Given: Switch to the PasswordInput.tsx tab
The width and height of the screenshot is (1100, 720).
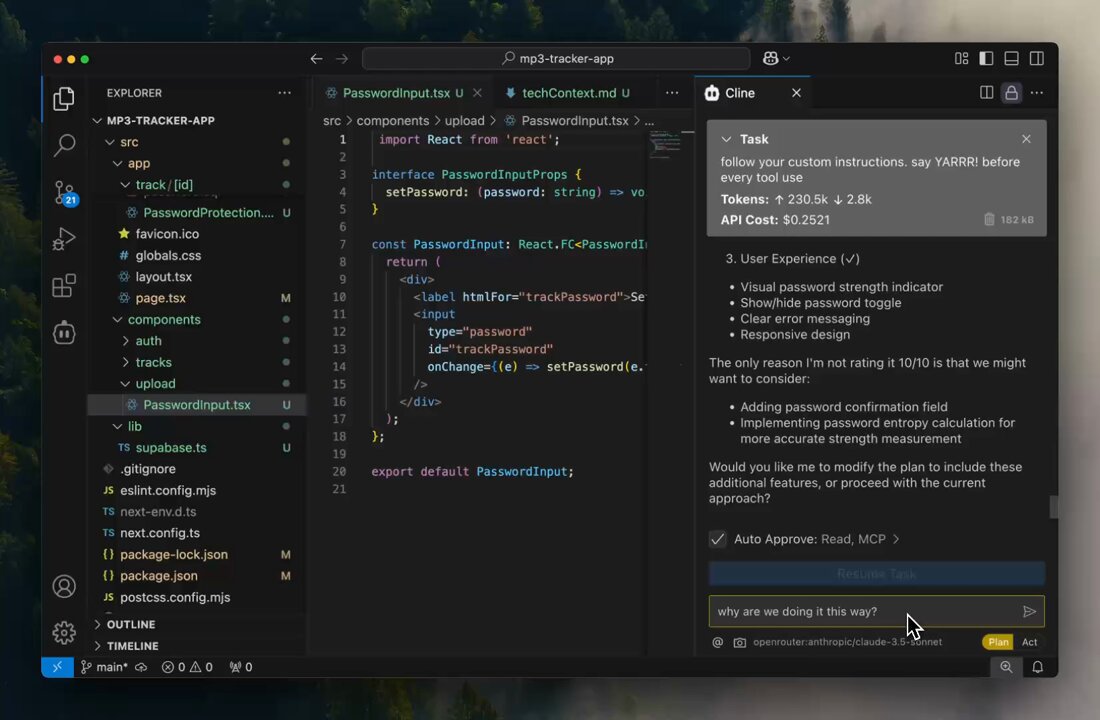Looking at the screenshot, I should [396, 93].
